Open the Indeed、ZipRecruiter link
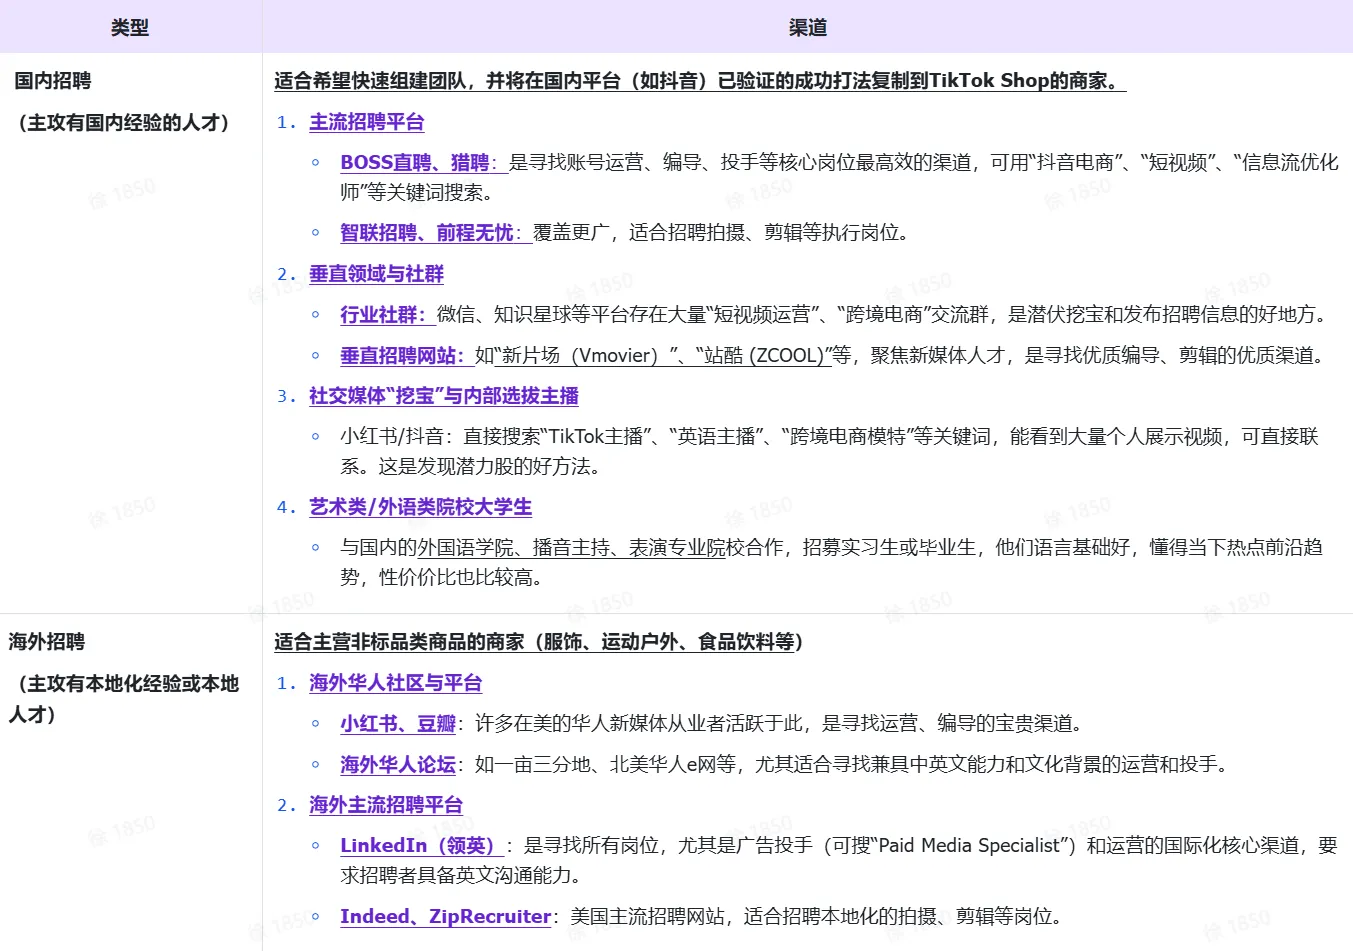 [x=446, y=916]
